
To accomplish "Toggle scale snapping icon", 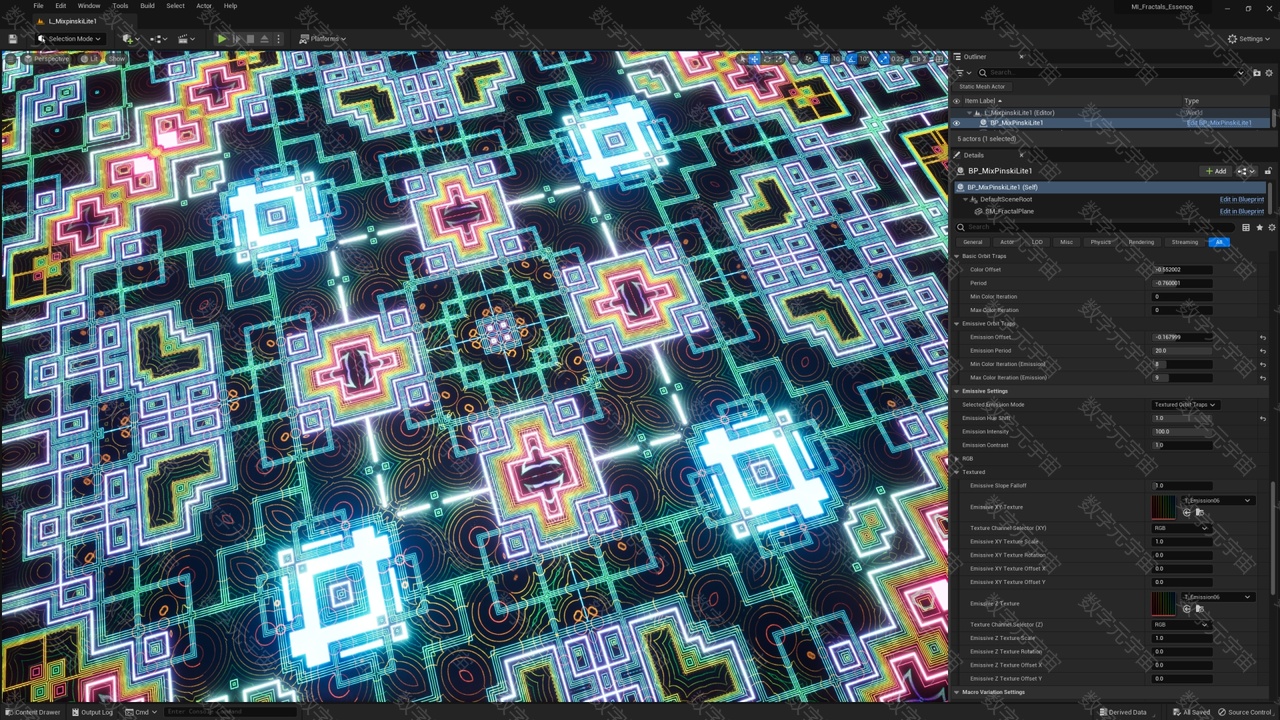I will pyautogui.click(x=883, y=59).
